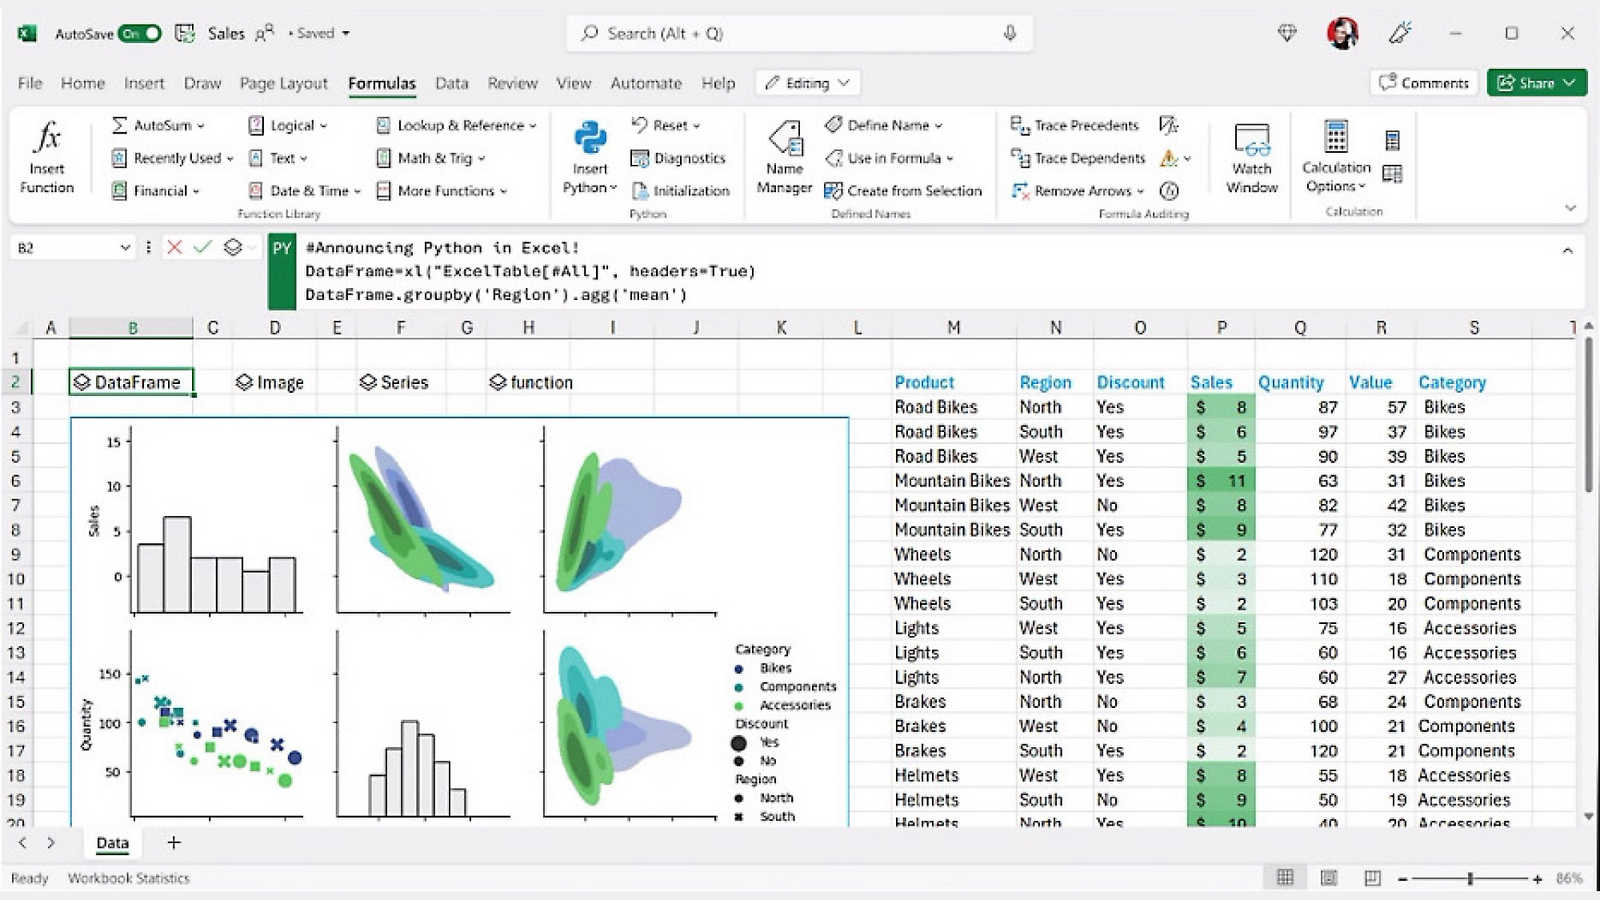The width and height of the screenshot is (1600, 900).
Task: Open the Editing mode dropdown
Action: click(808, 83)
